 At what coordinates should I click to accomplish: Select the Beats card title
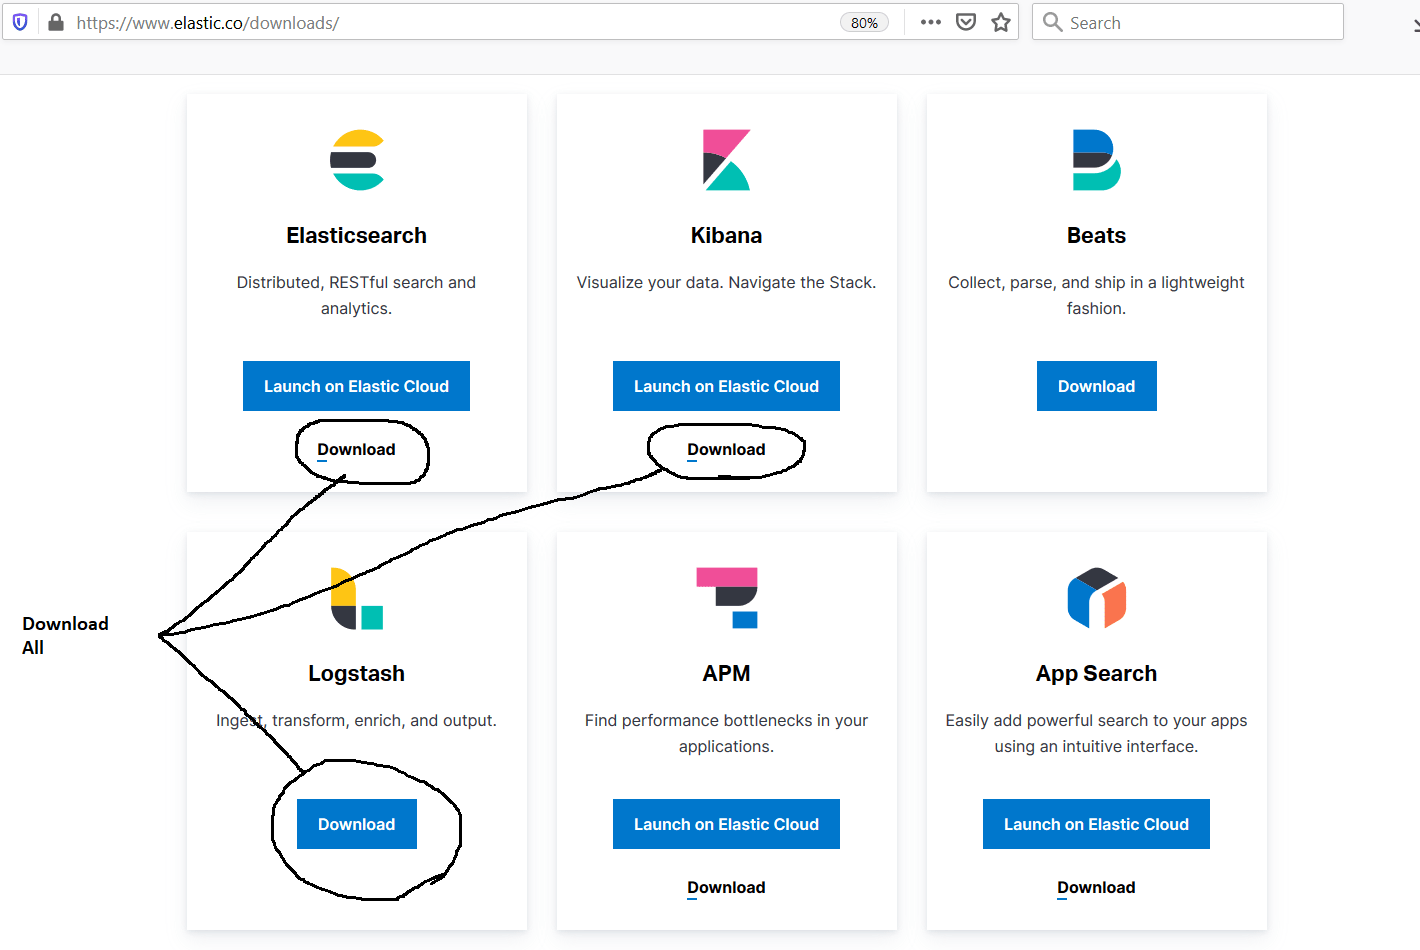[1097, 236]
